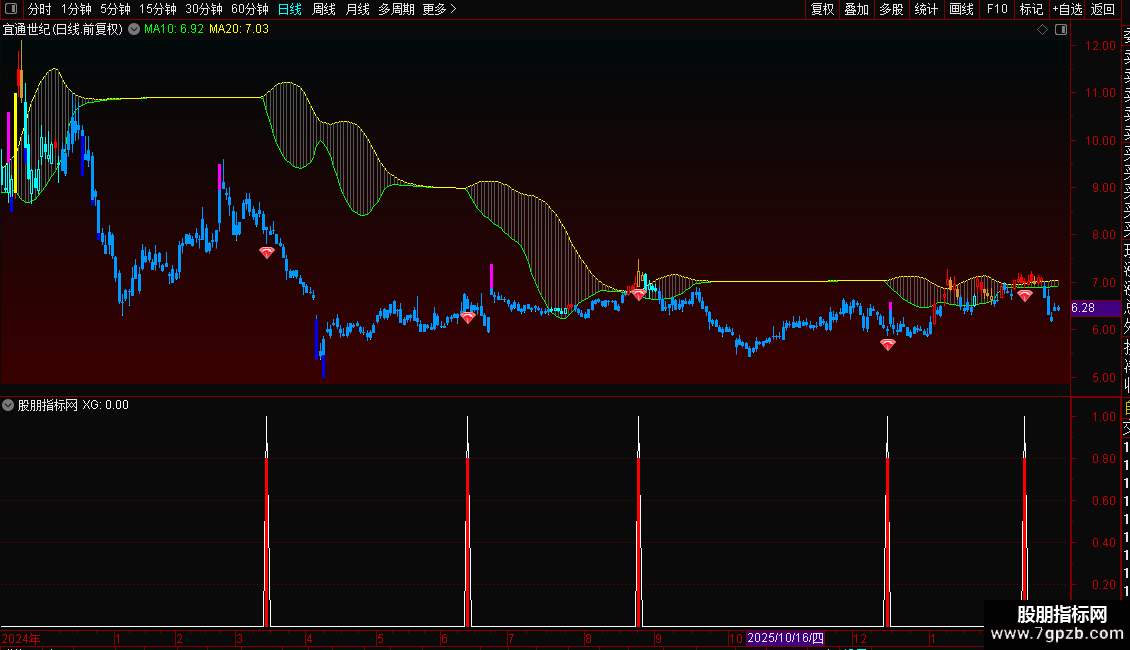
Task: Activate the 画线 drawing tool
Action: pyautogui.click(x=961, y=9)
